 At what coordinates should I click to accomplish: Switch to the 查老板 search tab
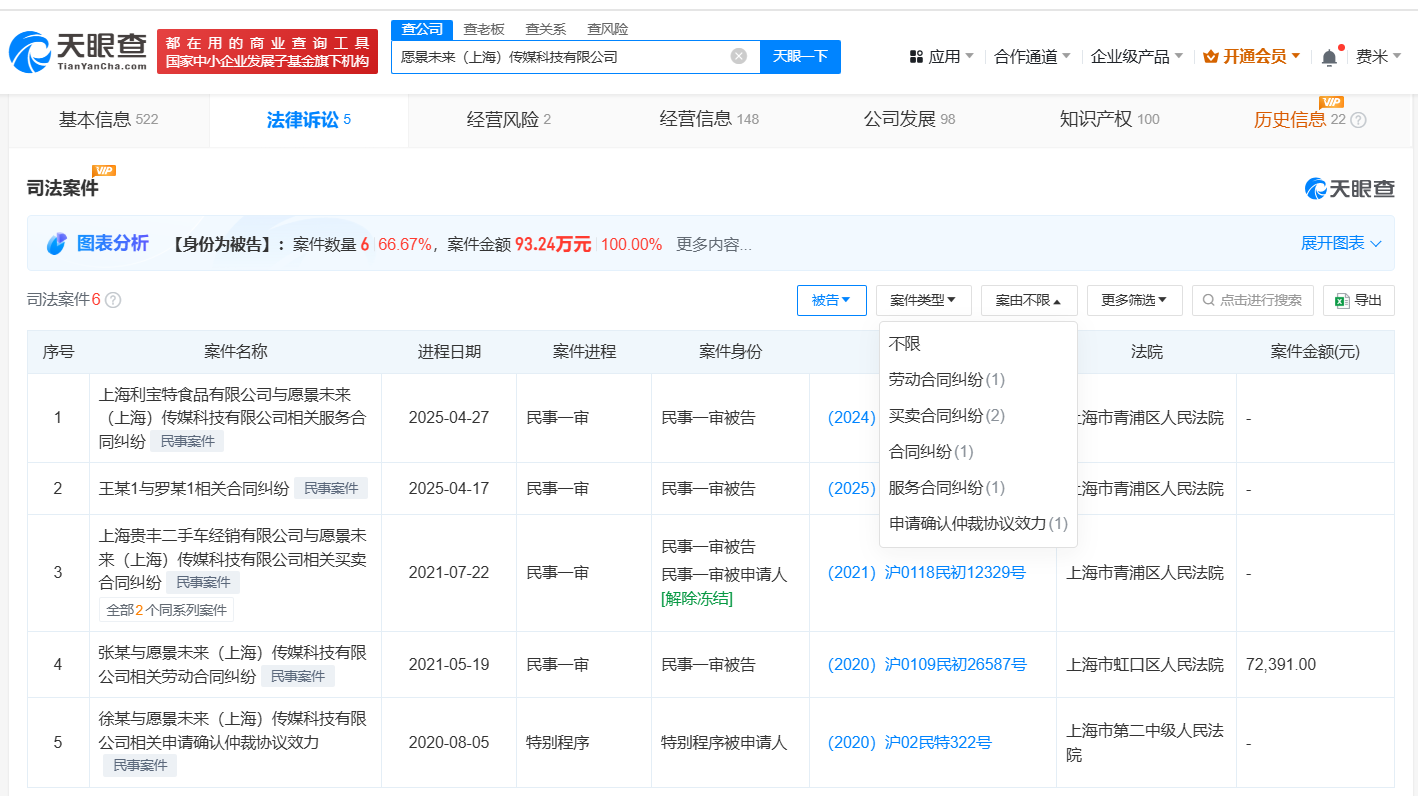pos(483,29)
